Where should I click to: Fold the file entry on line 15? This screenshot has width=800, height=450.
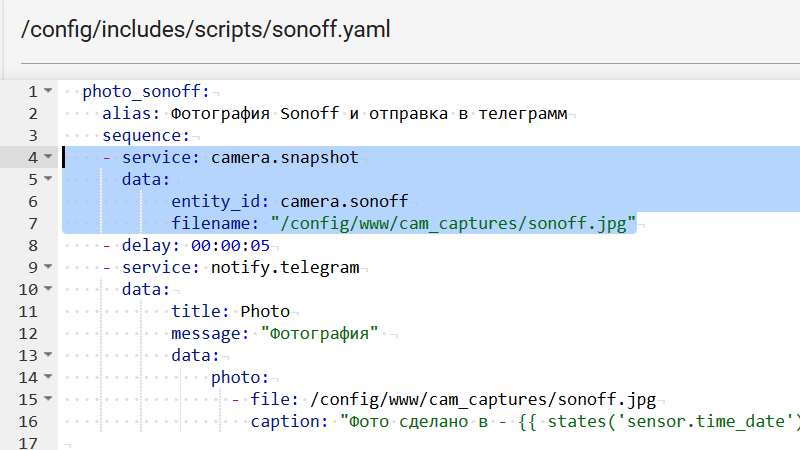[48, 399]
